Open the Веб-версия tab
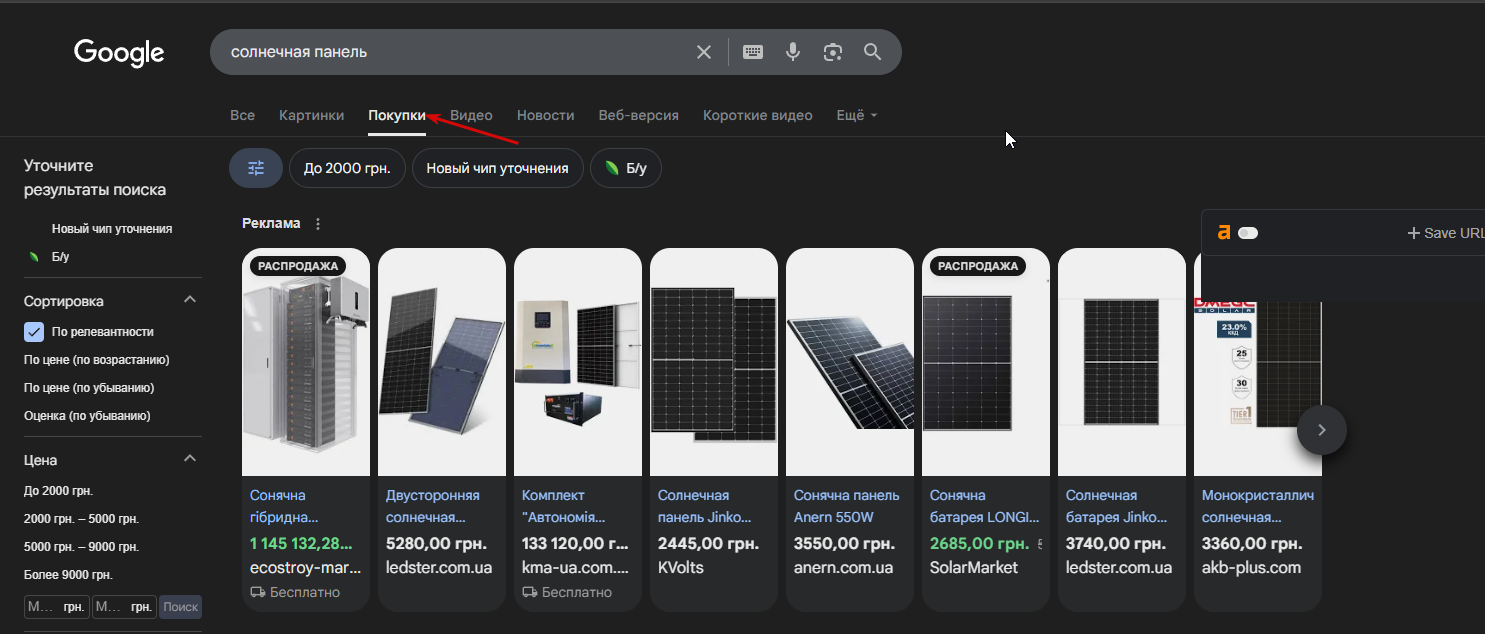1485x634 pixels. pyautogui.click(x=638, y=116)
